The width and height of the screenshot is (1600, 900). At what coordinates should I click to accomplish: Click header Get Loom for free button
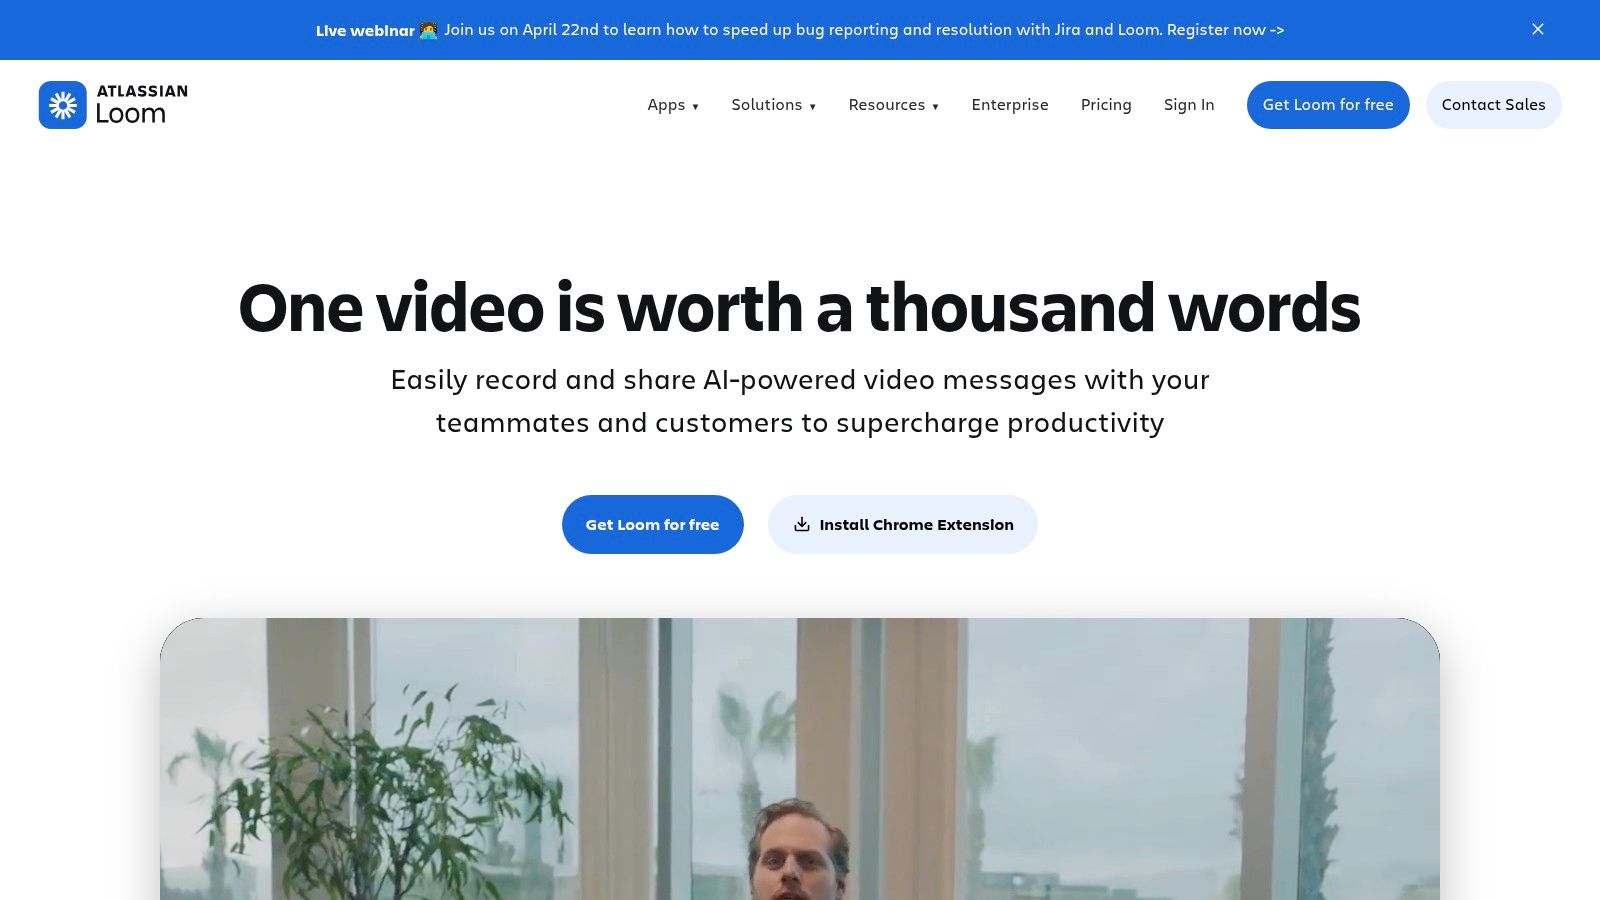(1328, 105)
